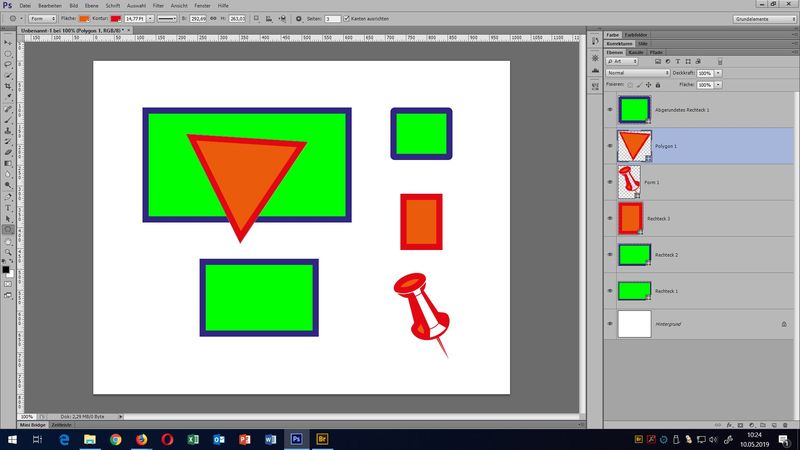Open the Form tool mode dropdown
The image size is (800, 450).
[x=42, y=19]
